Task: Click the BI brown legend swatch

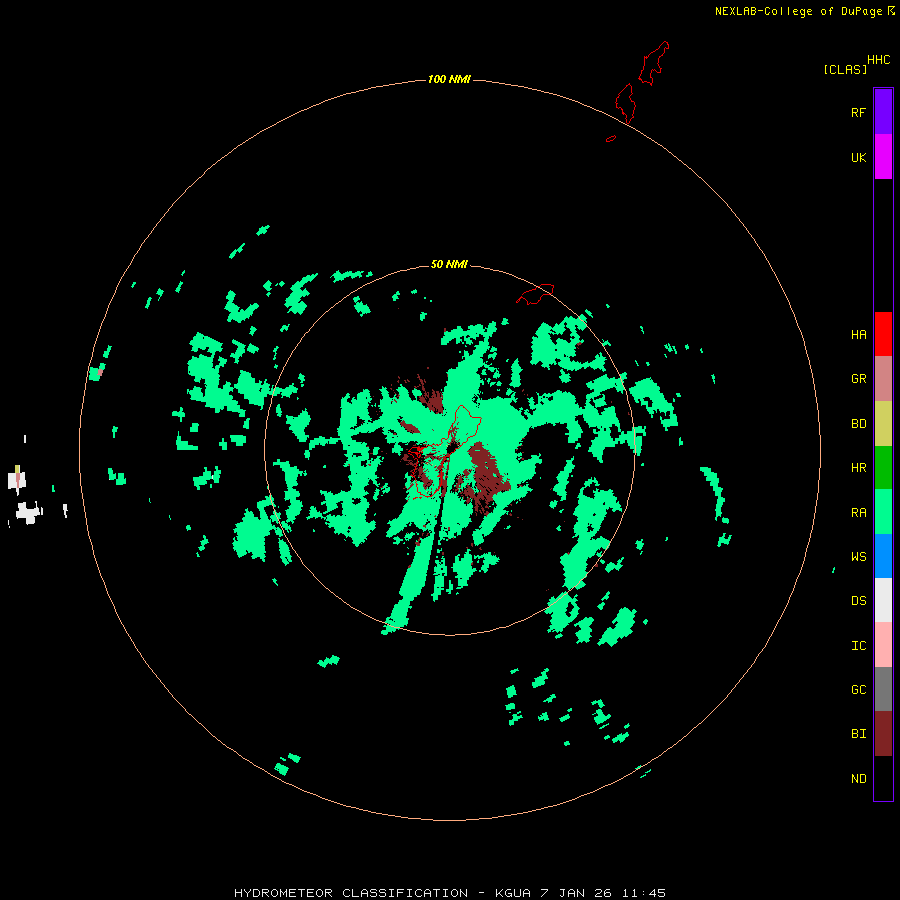Action: [x=883, y=734]
